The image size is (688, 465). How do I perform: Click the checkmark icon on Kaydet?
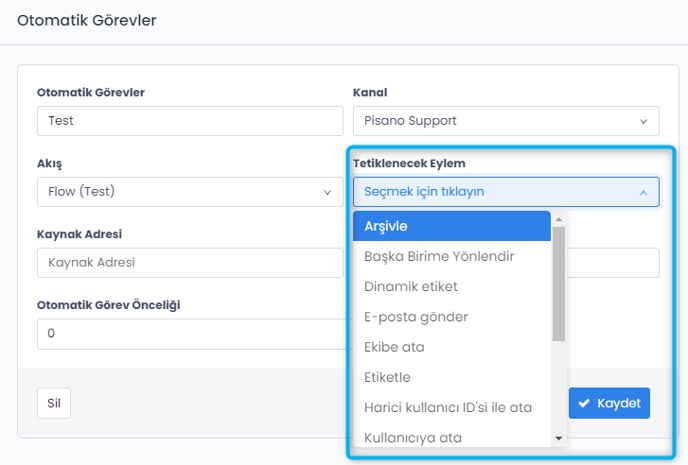point(584,403)
